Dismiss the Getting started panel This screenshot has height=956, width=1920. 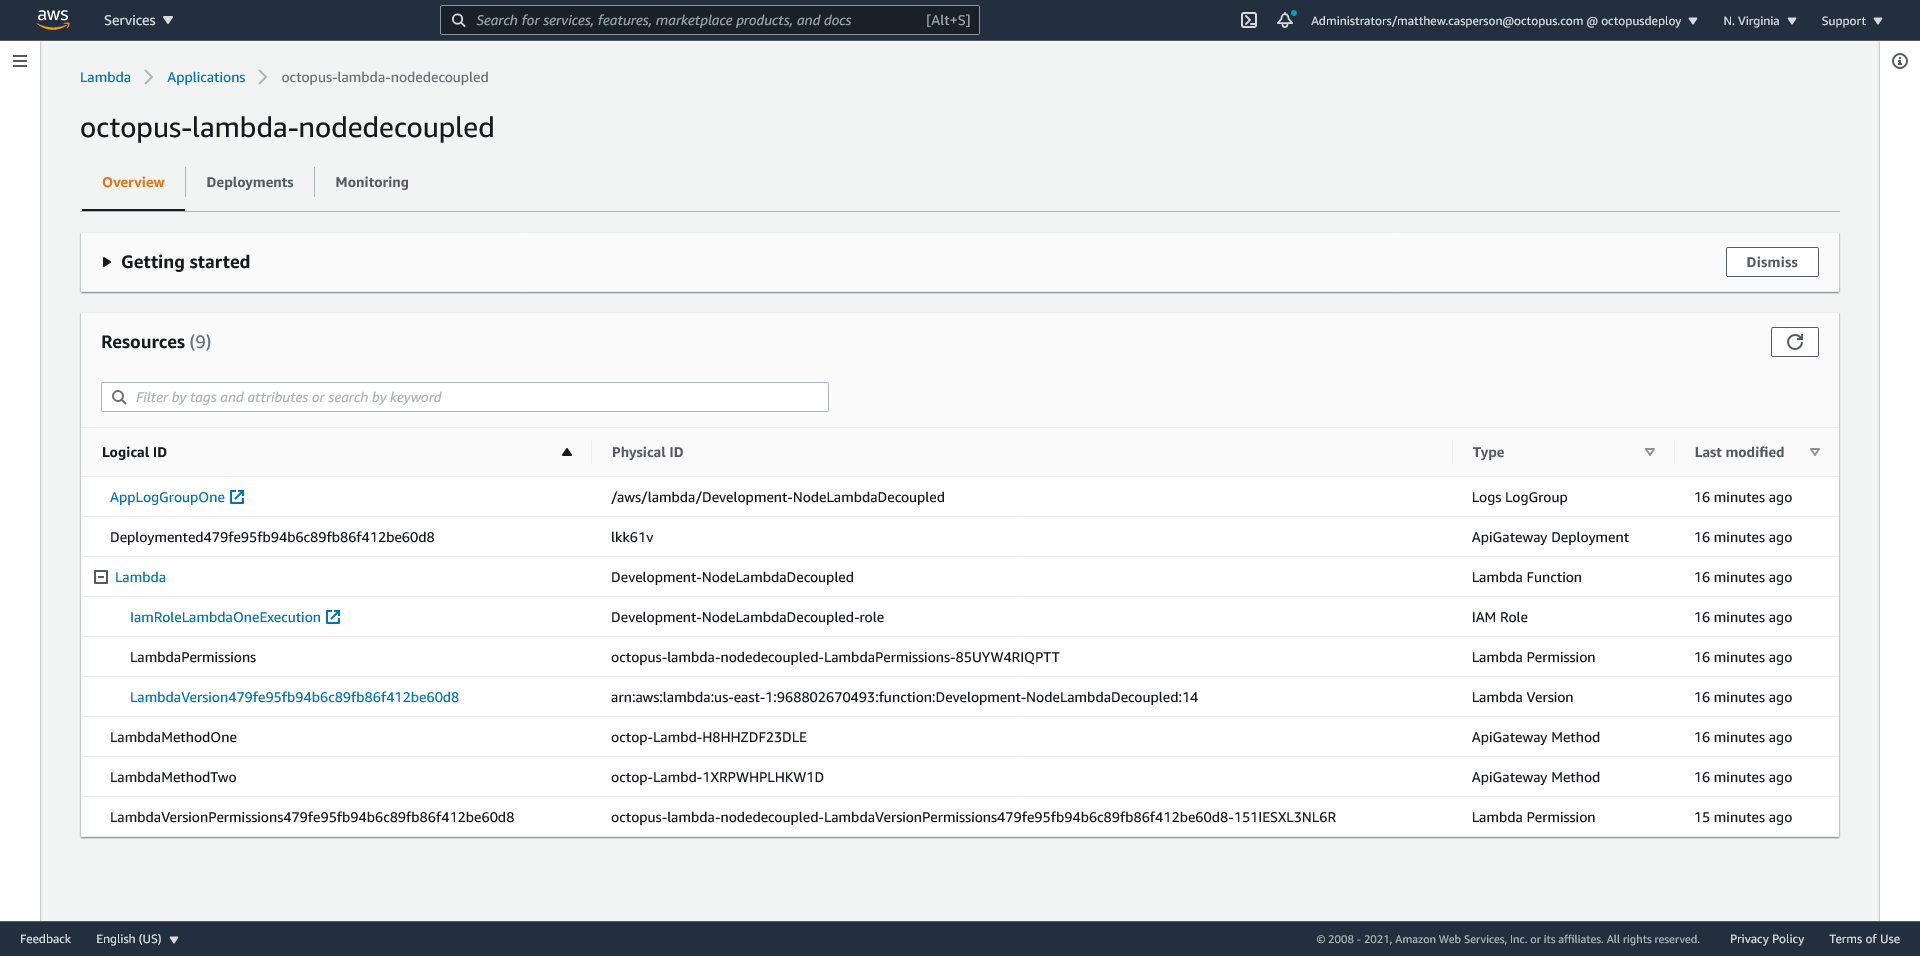(x=1771, y=262)
